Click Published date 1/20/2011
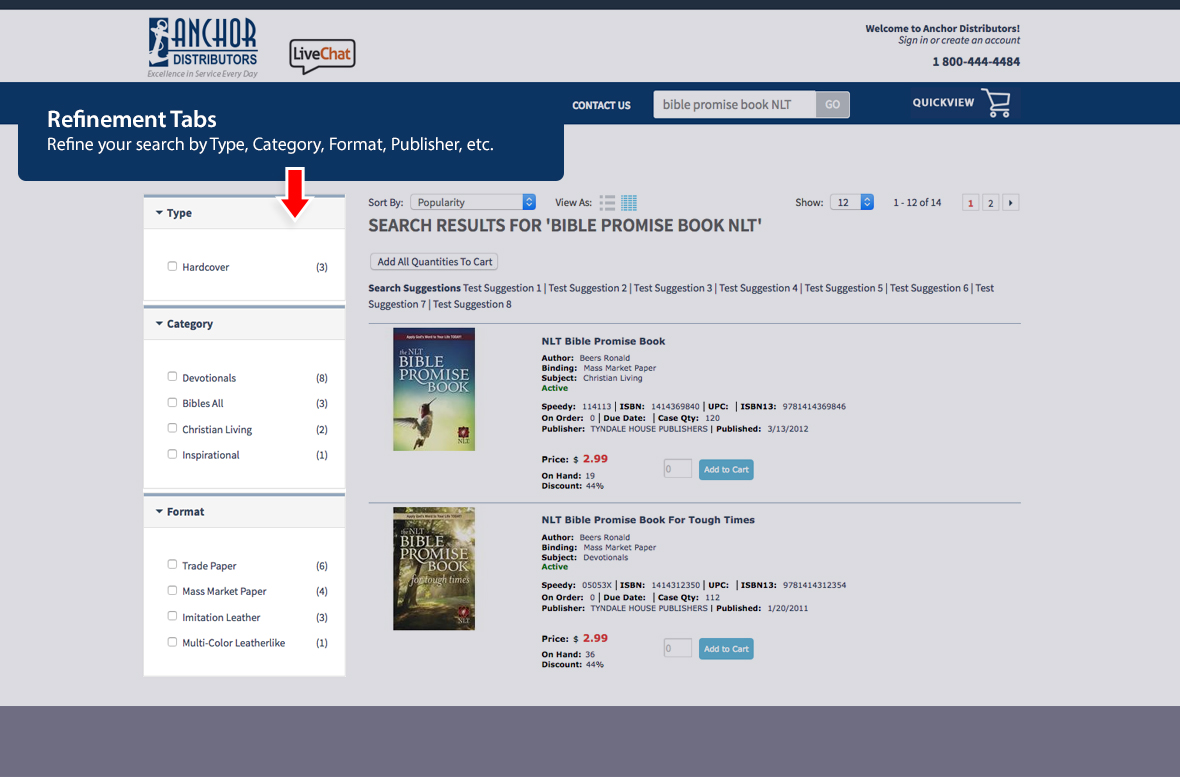The height and width of the screenshot is (777, 1180). (x=787, y=608)
